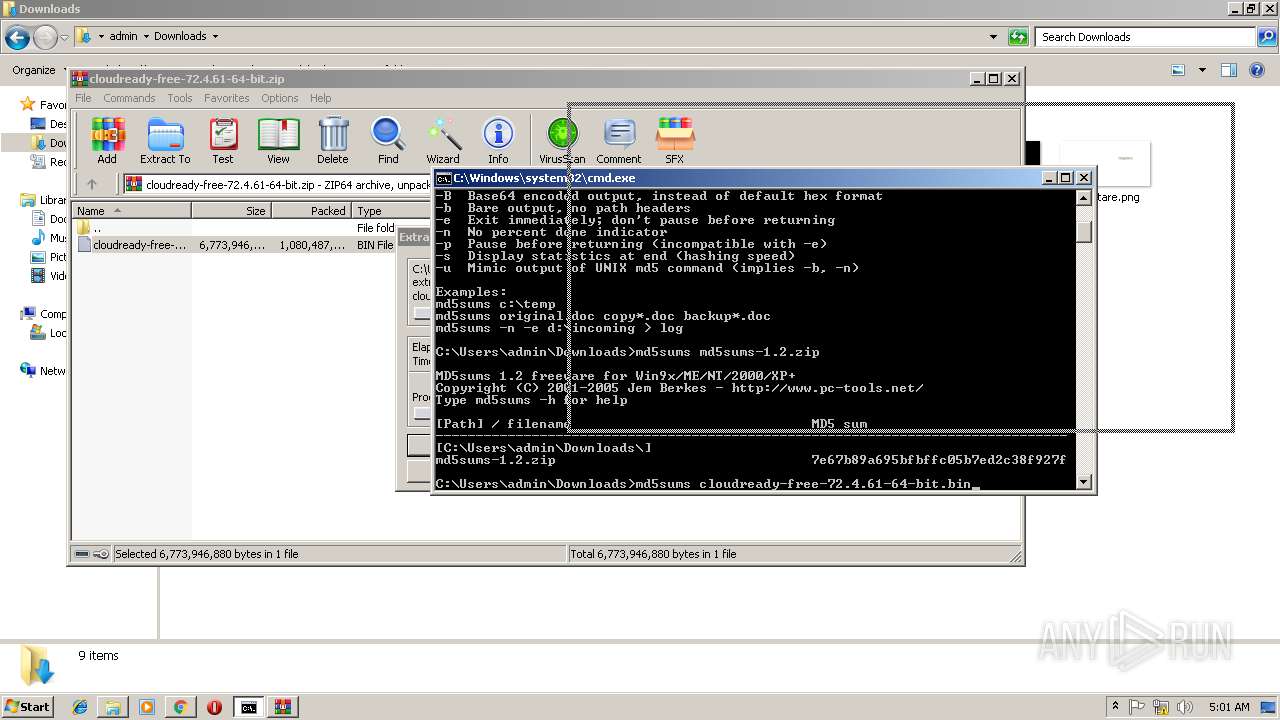Open Chrome from taskbar
This screenshot has height=720, width=1280.
point(180,707)
